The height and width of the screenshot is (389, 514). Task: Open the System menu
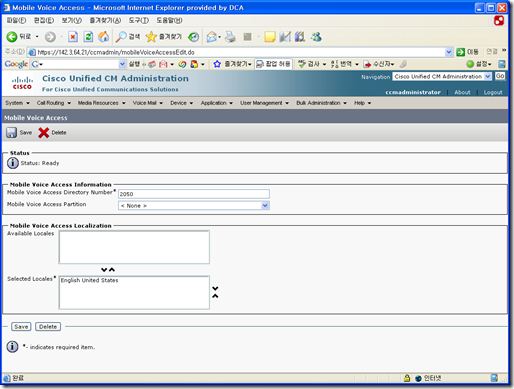(x=17, y=103)
